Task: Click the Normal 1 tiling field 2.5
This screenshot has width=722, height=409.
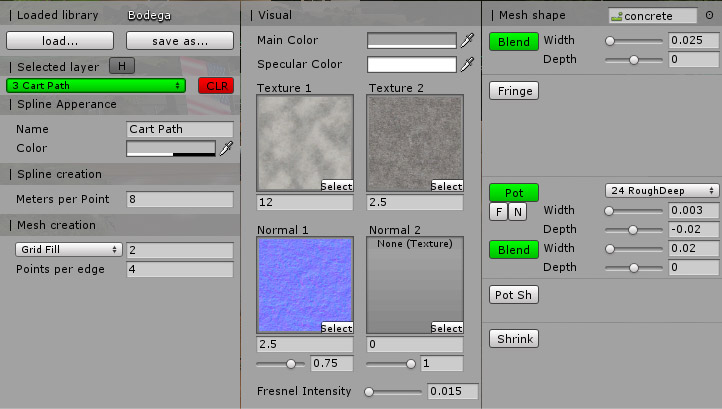Action: (x=305, y=344)
